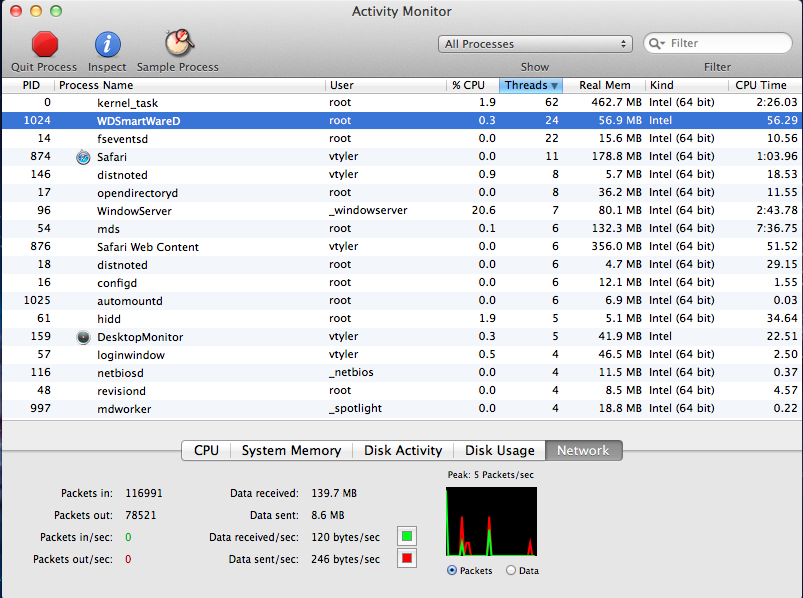The width and height of the screenshot is (803, 598).
Task: Sort by the % CPU column header
Action: [x=473, y=86]
